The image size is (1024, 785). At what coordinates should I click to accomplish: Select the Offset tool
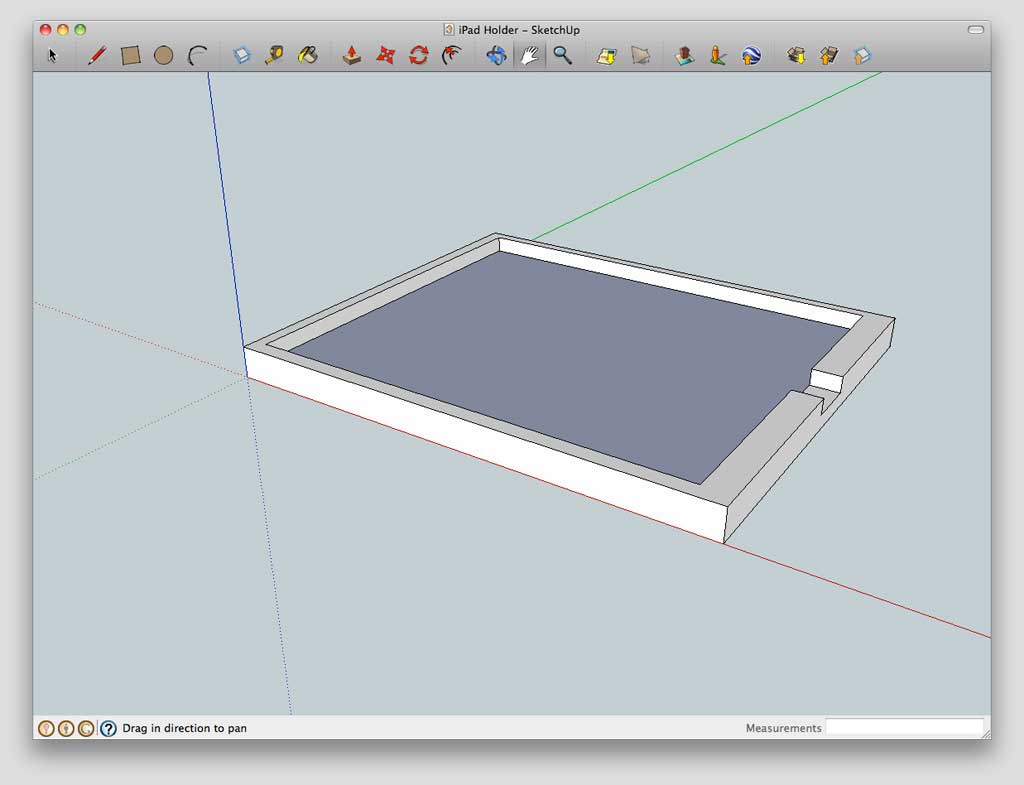click(x=452, y=55)
